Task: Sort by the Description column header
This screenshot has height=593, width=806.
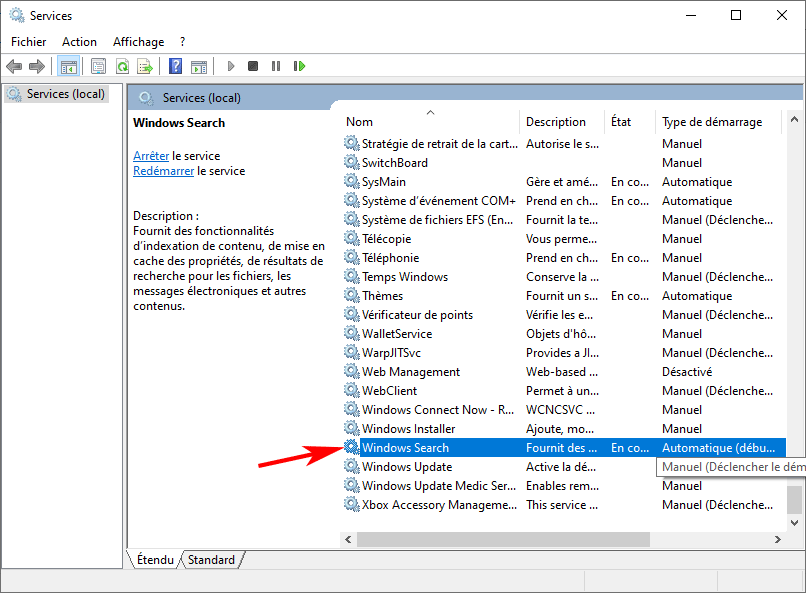Action: point(562,122)
